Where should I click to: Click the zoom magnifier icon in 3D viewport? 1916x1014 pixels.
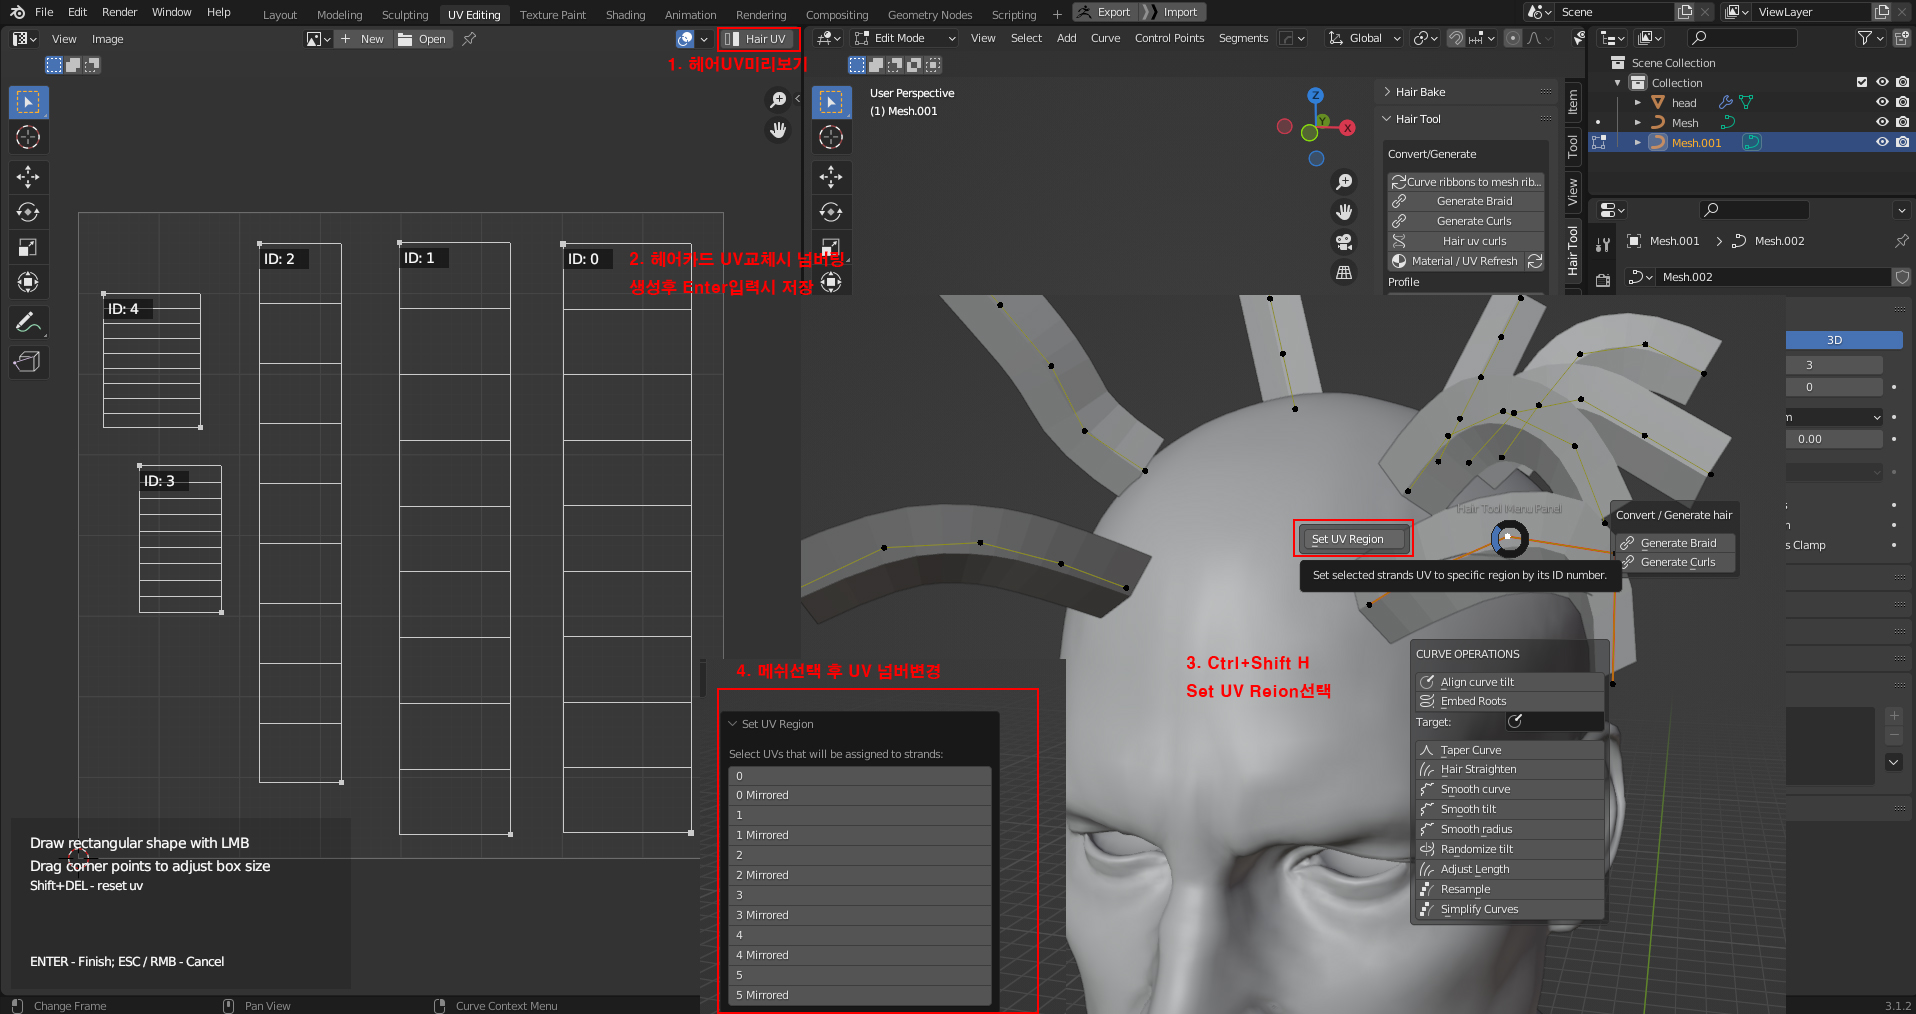pyautogui.click(x=1344, y=182)
